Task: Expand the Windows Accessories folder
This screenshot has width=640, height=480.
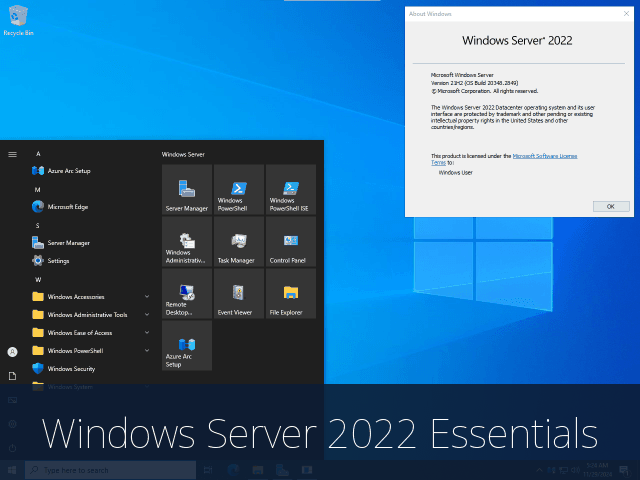Action: (91, 297)
